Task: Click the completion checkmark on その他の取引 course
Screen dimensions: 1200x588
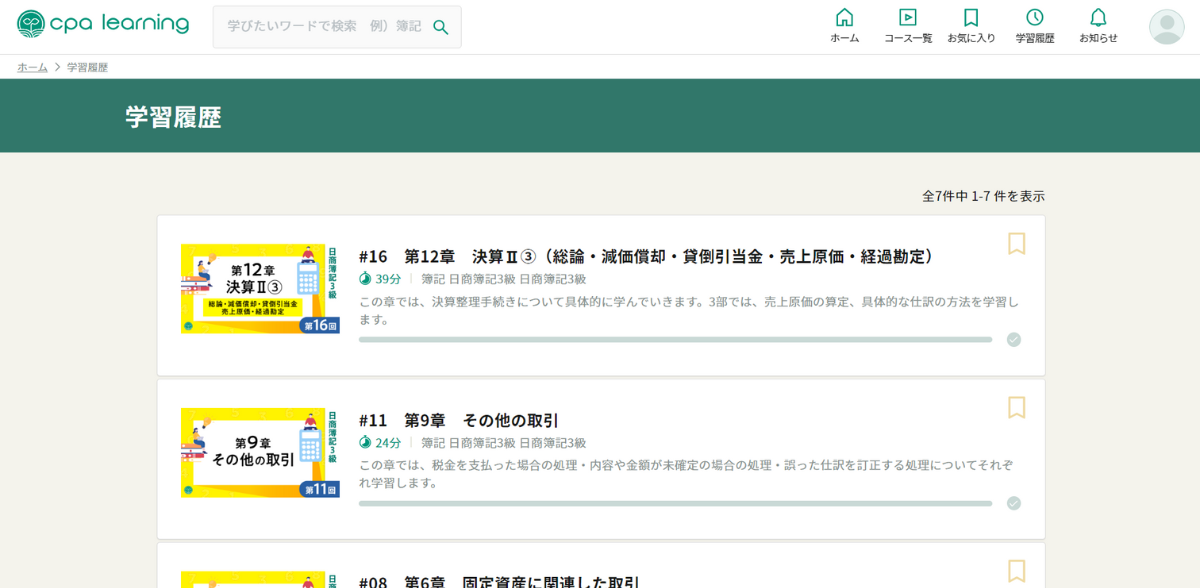Action: [1012, 505]
